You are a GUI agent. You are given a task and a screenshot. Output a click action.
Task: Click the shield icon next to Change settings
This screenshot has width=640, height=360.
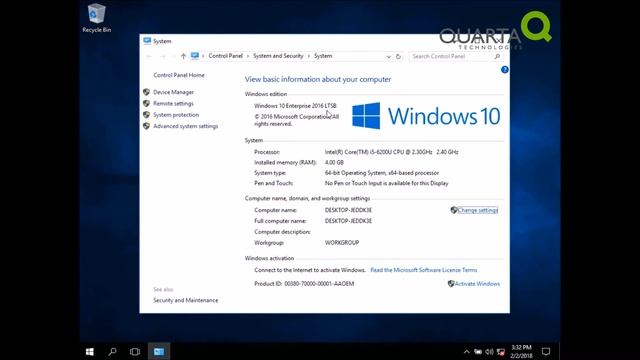pyautogui.click(x=453, y=210)
